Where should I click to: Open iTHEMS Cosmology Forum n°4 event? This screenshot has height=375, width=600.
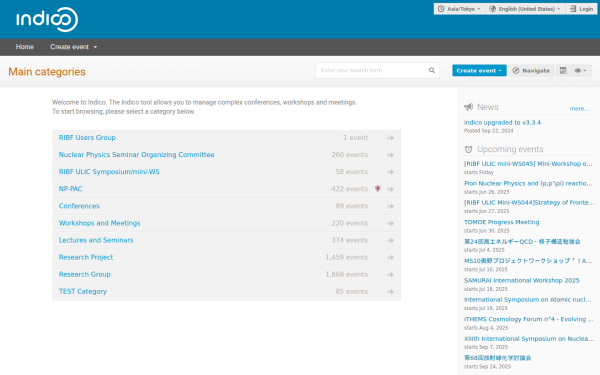[529, 319]
